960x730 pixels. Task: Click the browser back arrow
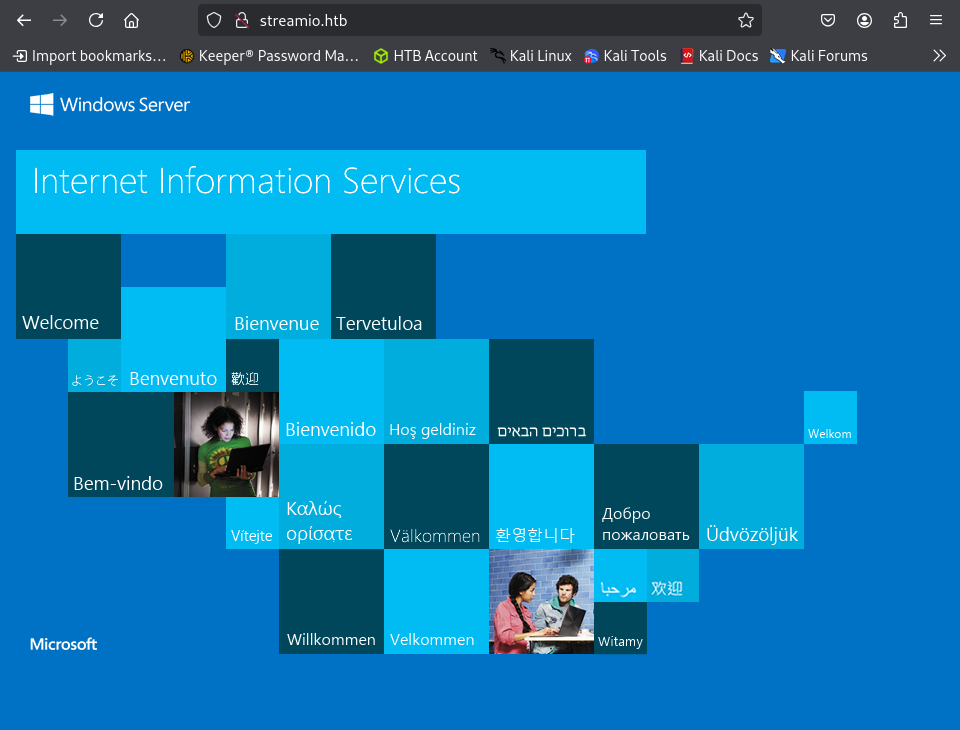24,20
